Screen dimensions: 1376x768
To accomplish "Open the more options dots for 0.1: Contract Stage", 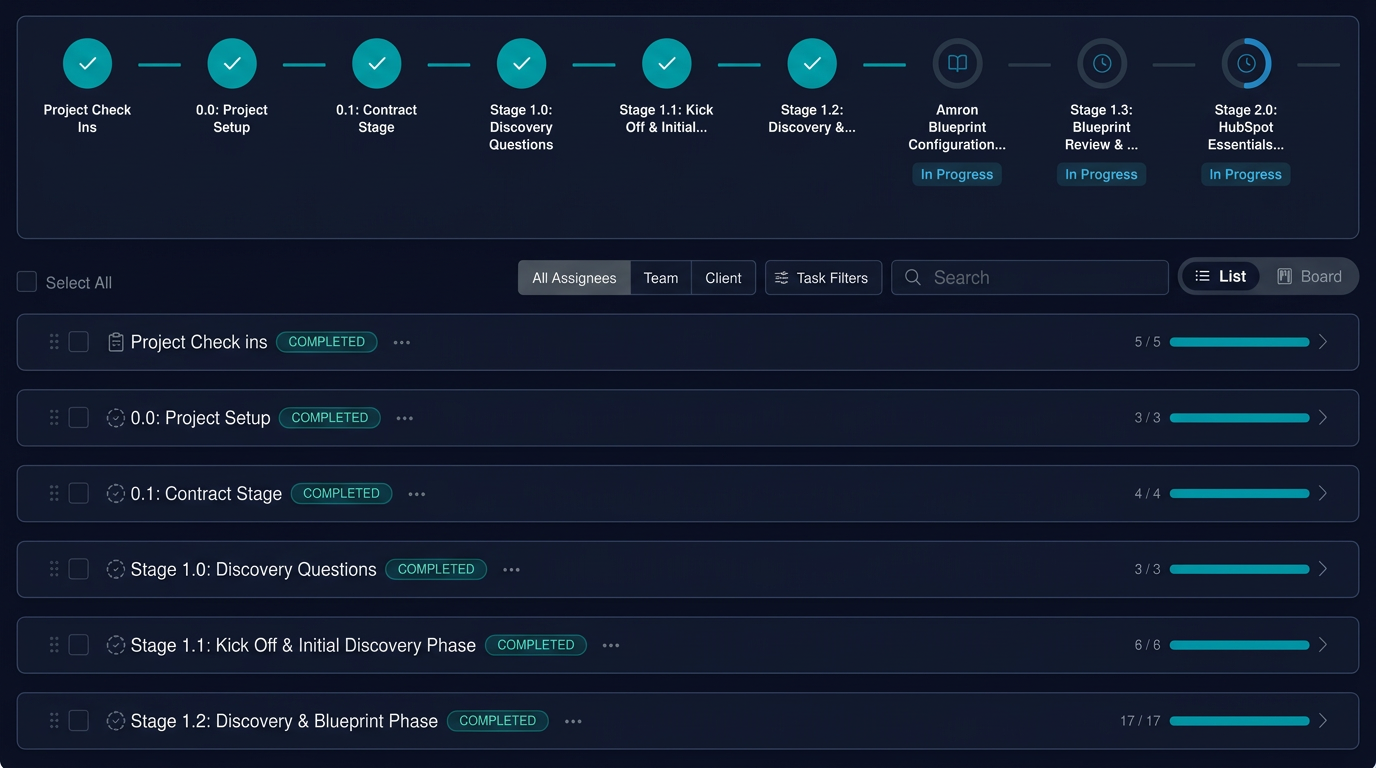I will pos(417,494).
